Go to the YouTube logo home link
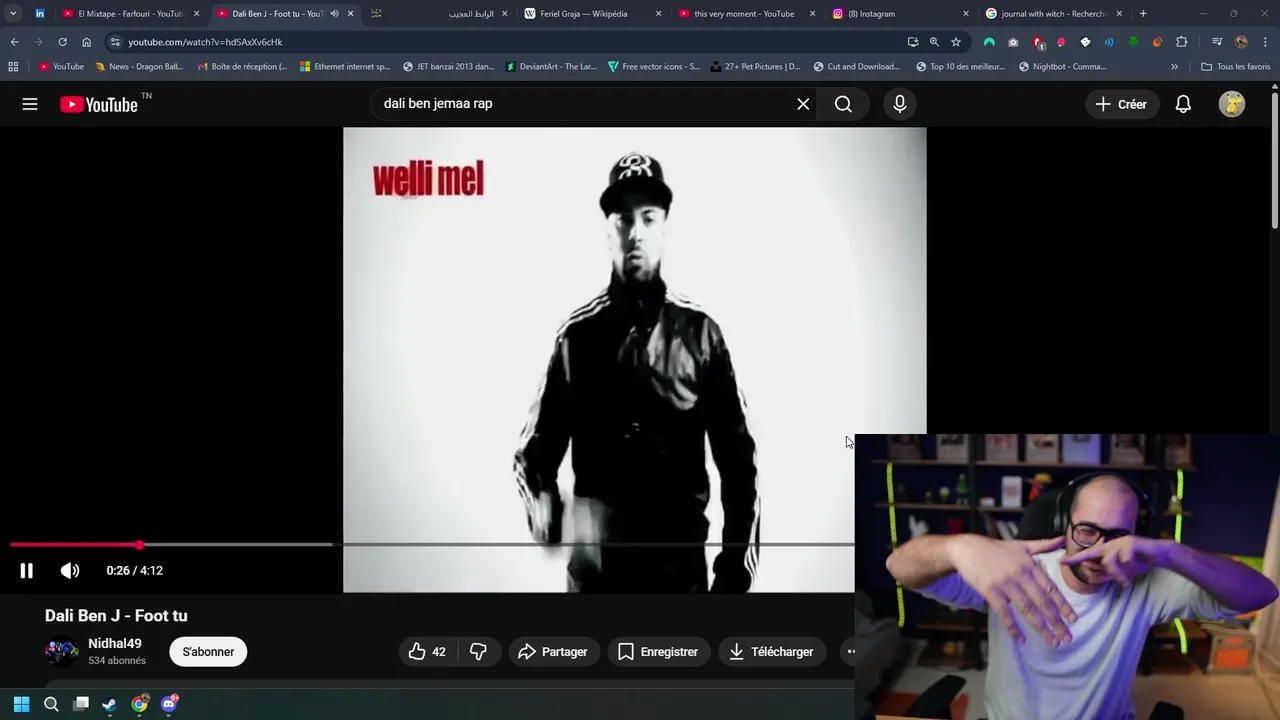The image size is (1280, 720). click(99, 104)
